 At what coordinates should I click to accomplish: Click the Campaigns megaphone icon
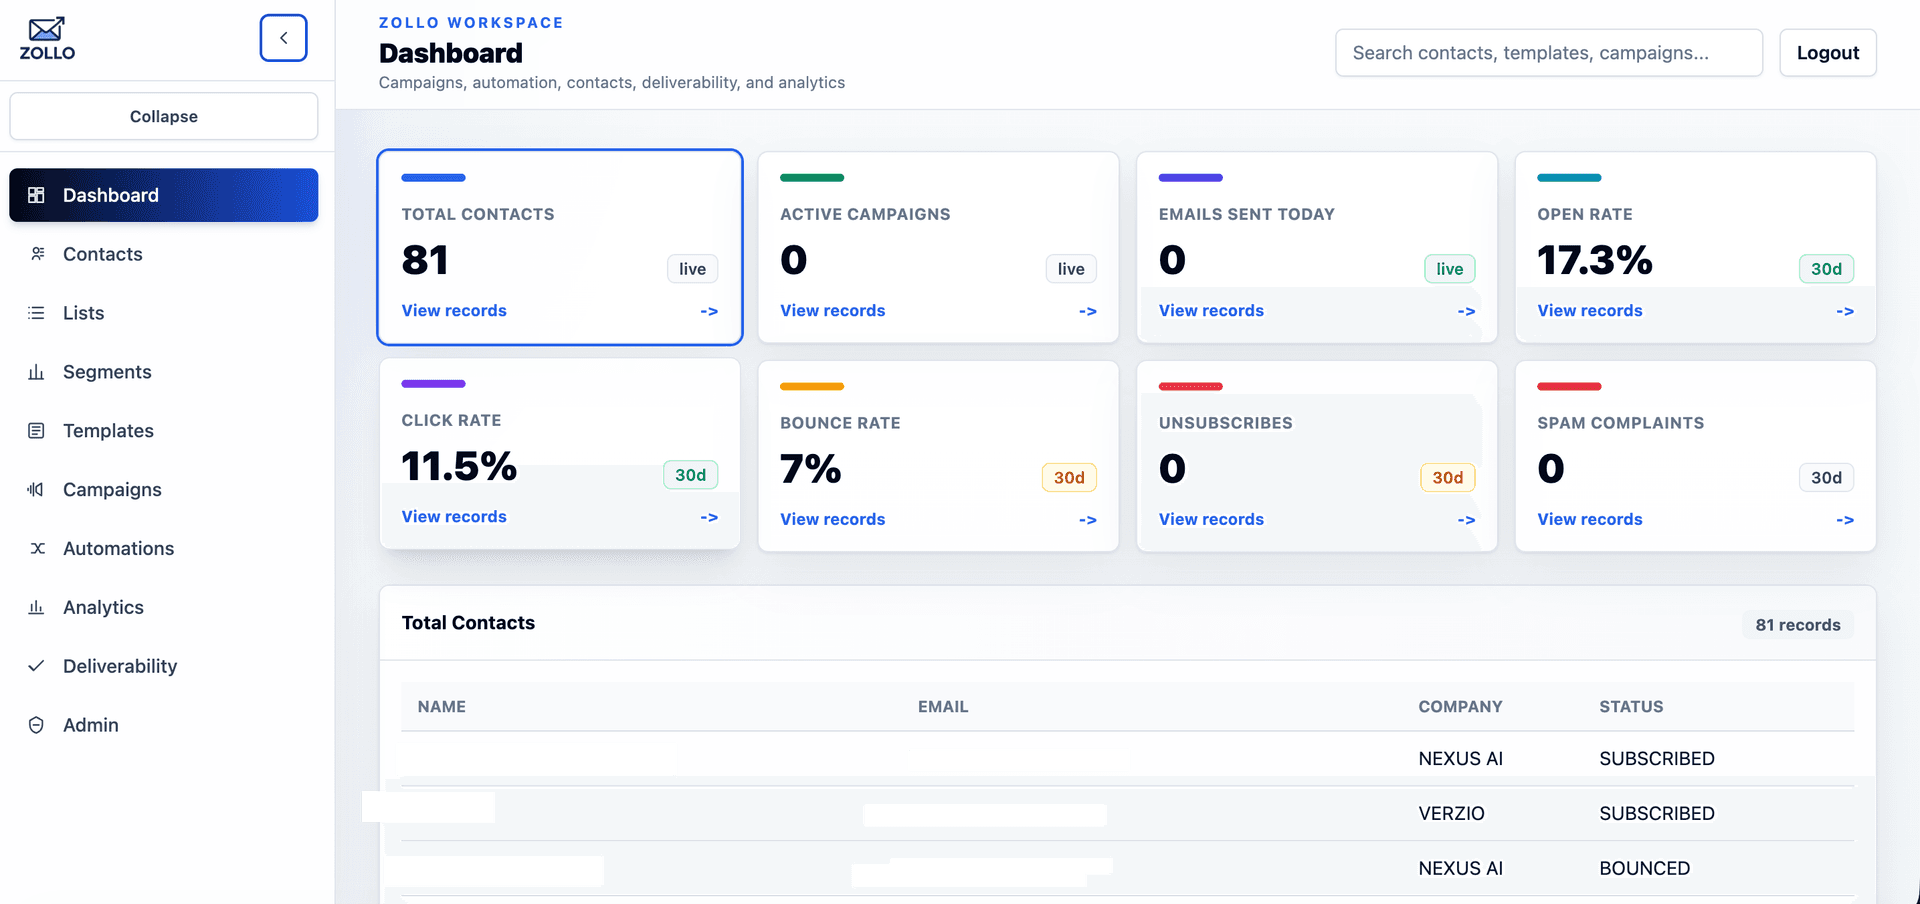36,490
